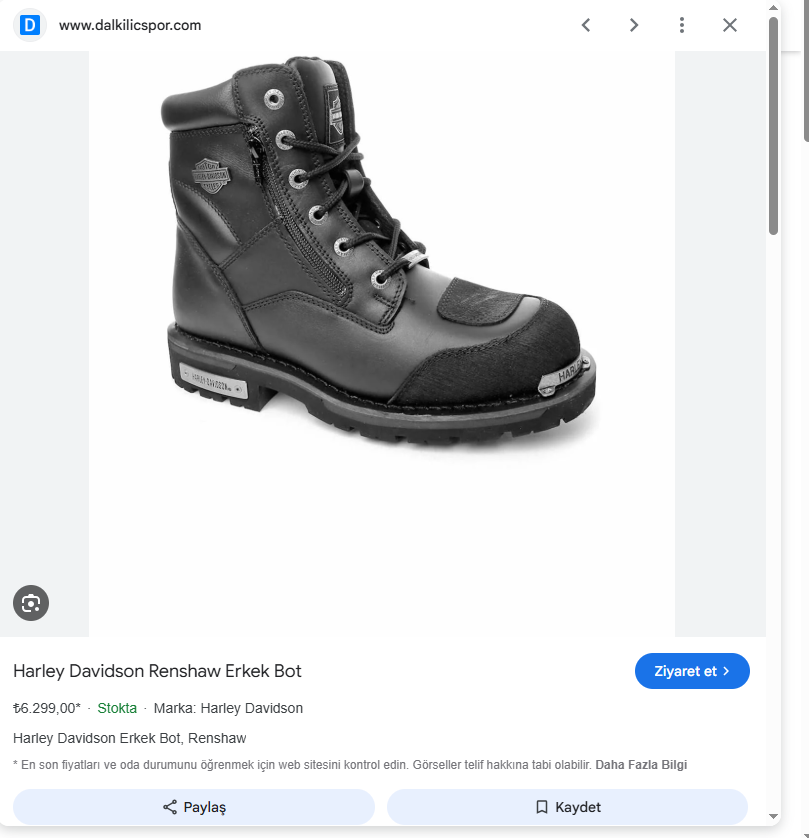Click the scrollbar up arrow

pyautogui.click(x=773, y=7)
